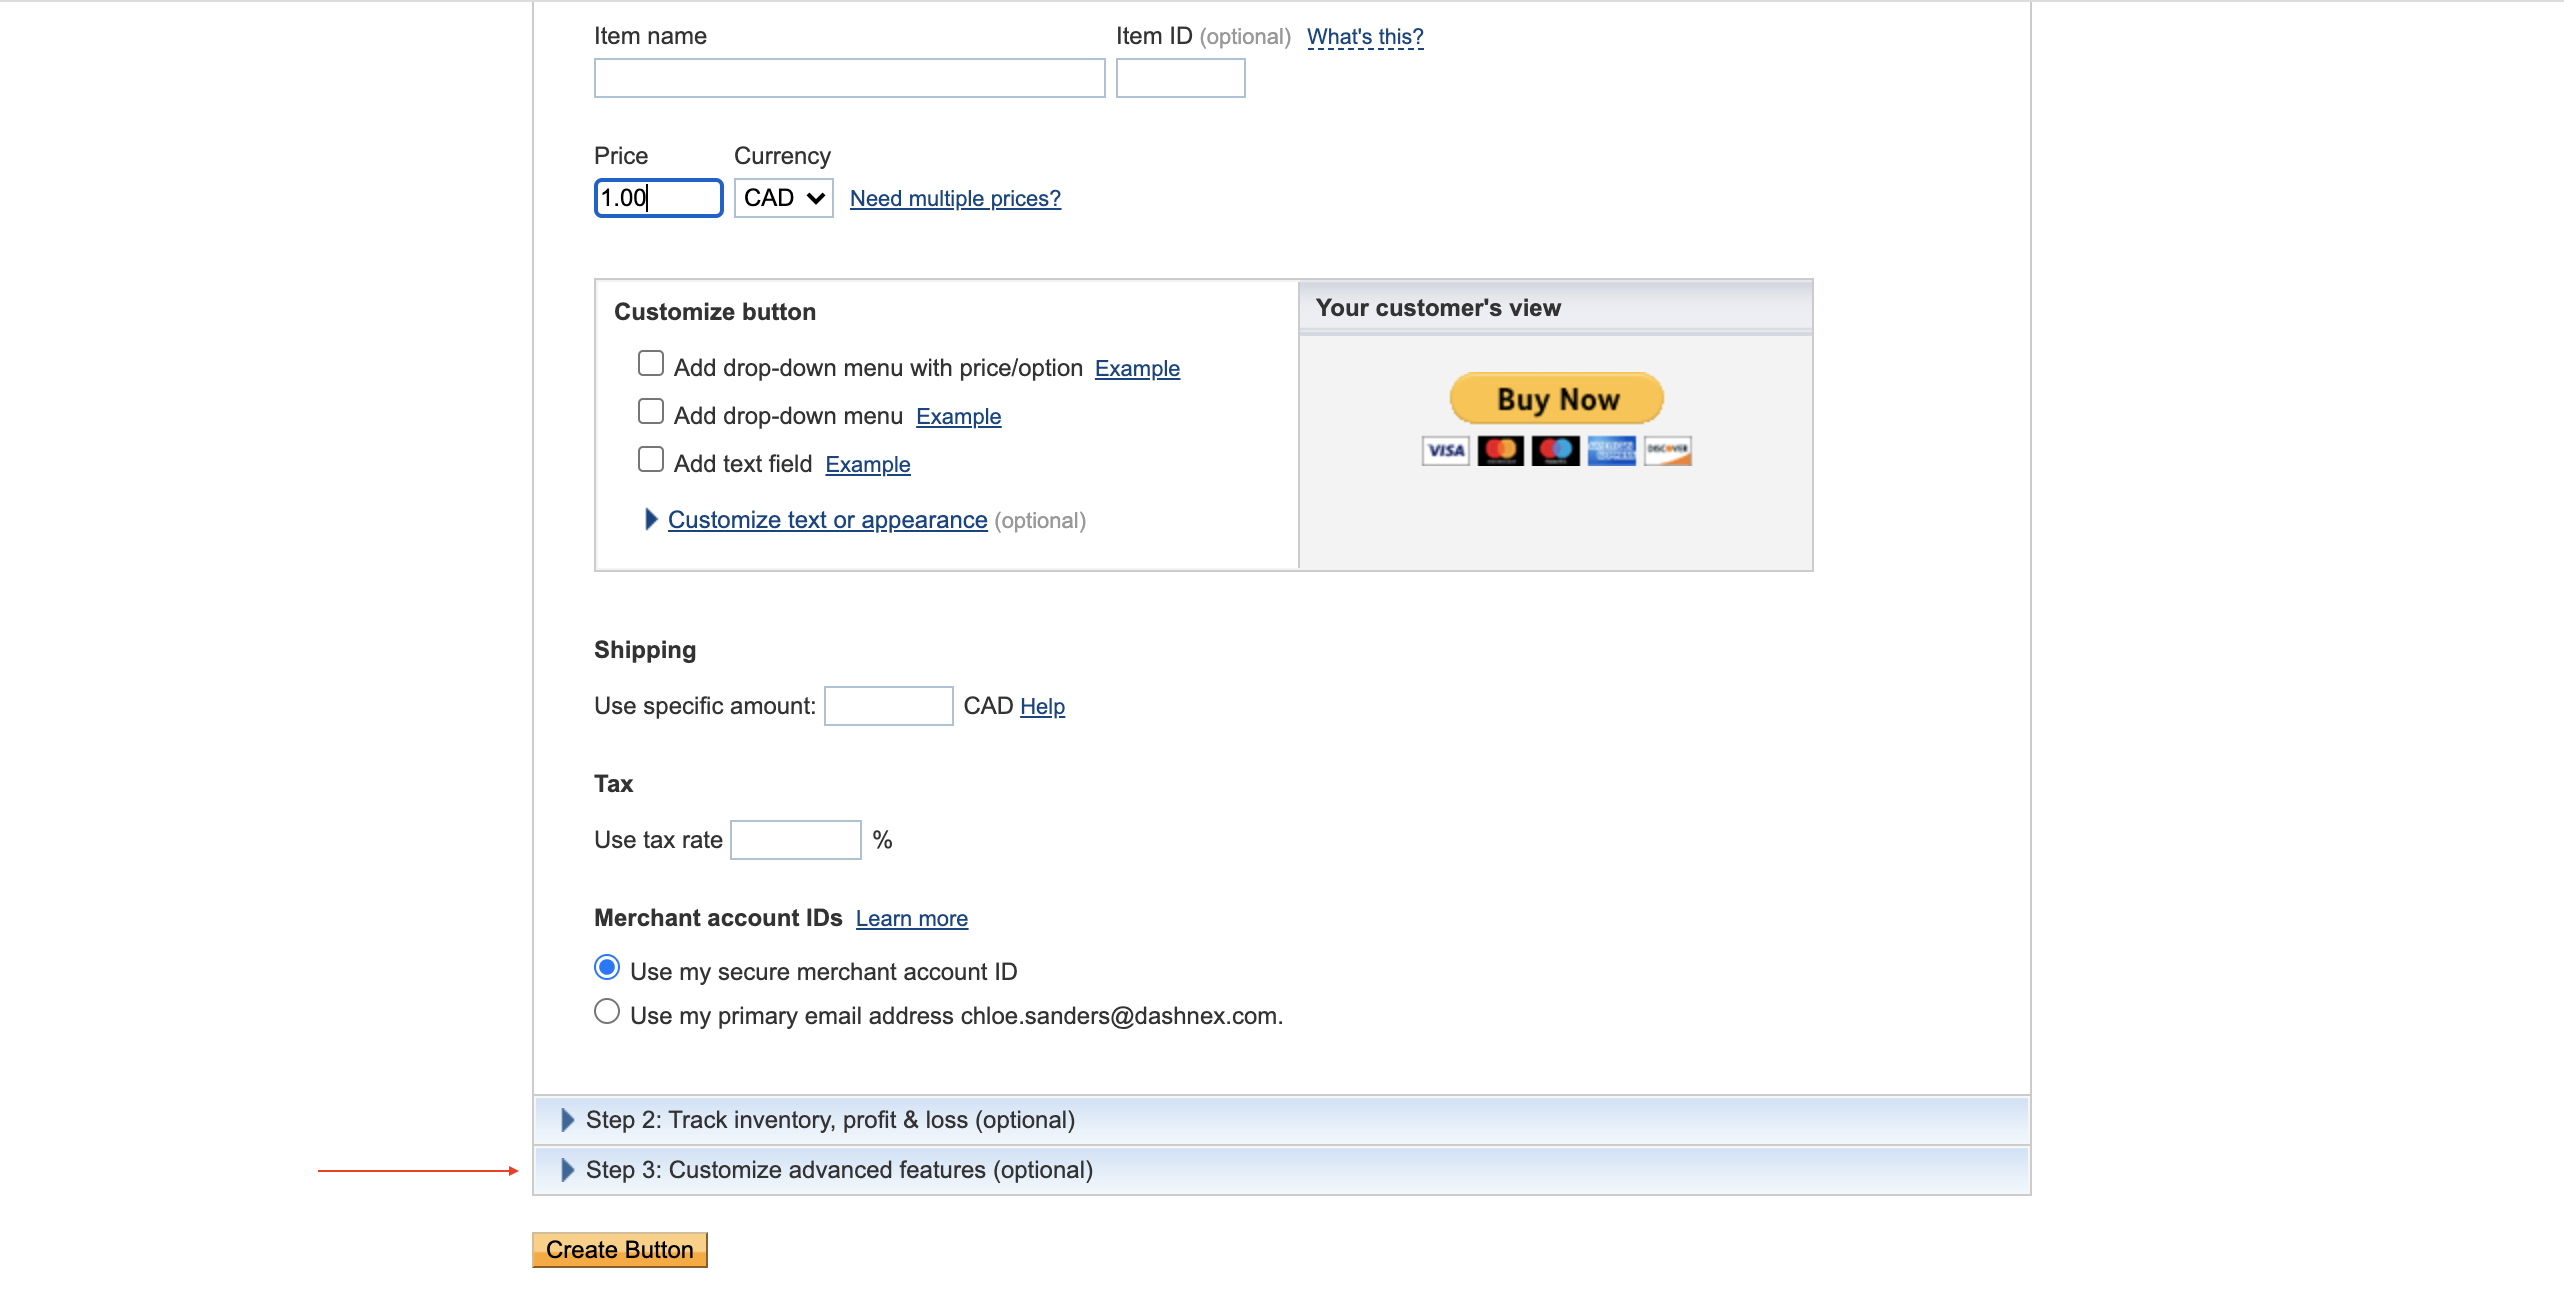Click the Visa card icon
This screenshot has height=1308, width=2564.
tap(1445, 451)
